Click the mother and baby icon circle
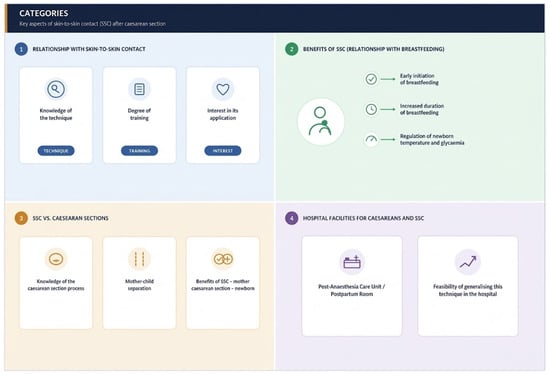The image size is (550, 375). click(321, 122)
